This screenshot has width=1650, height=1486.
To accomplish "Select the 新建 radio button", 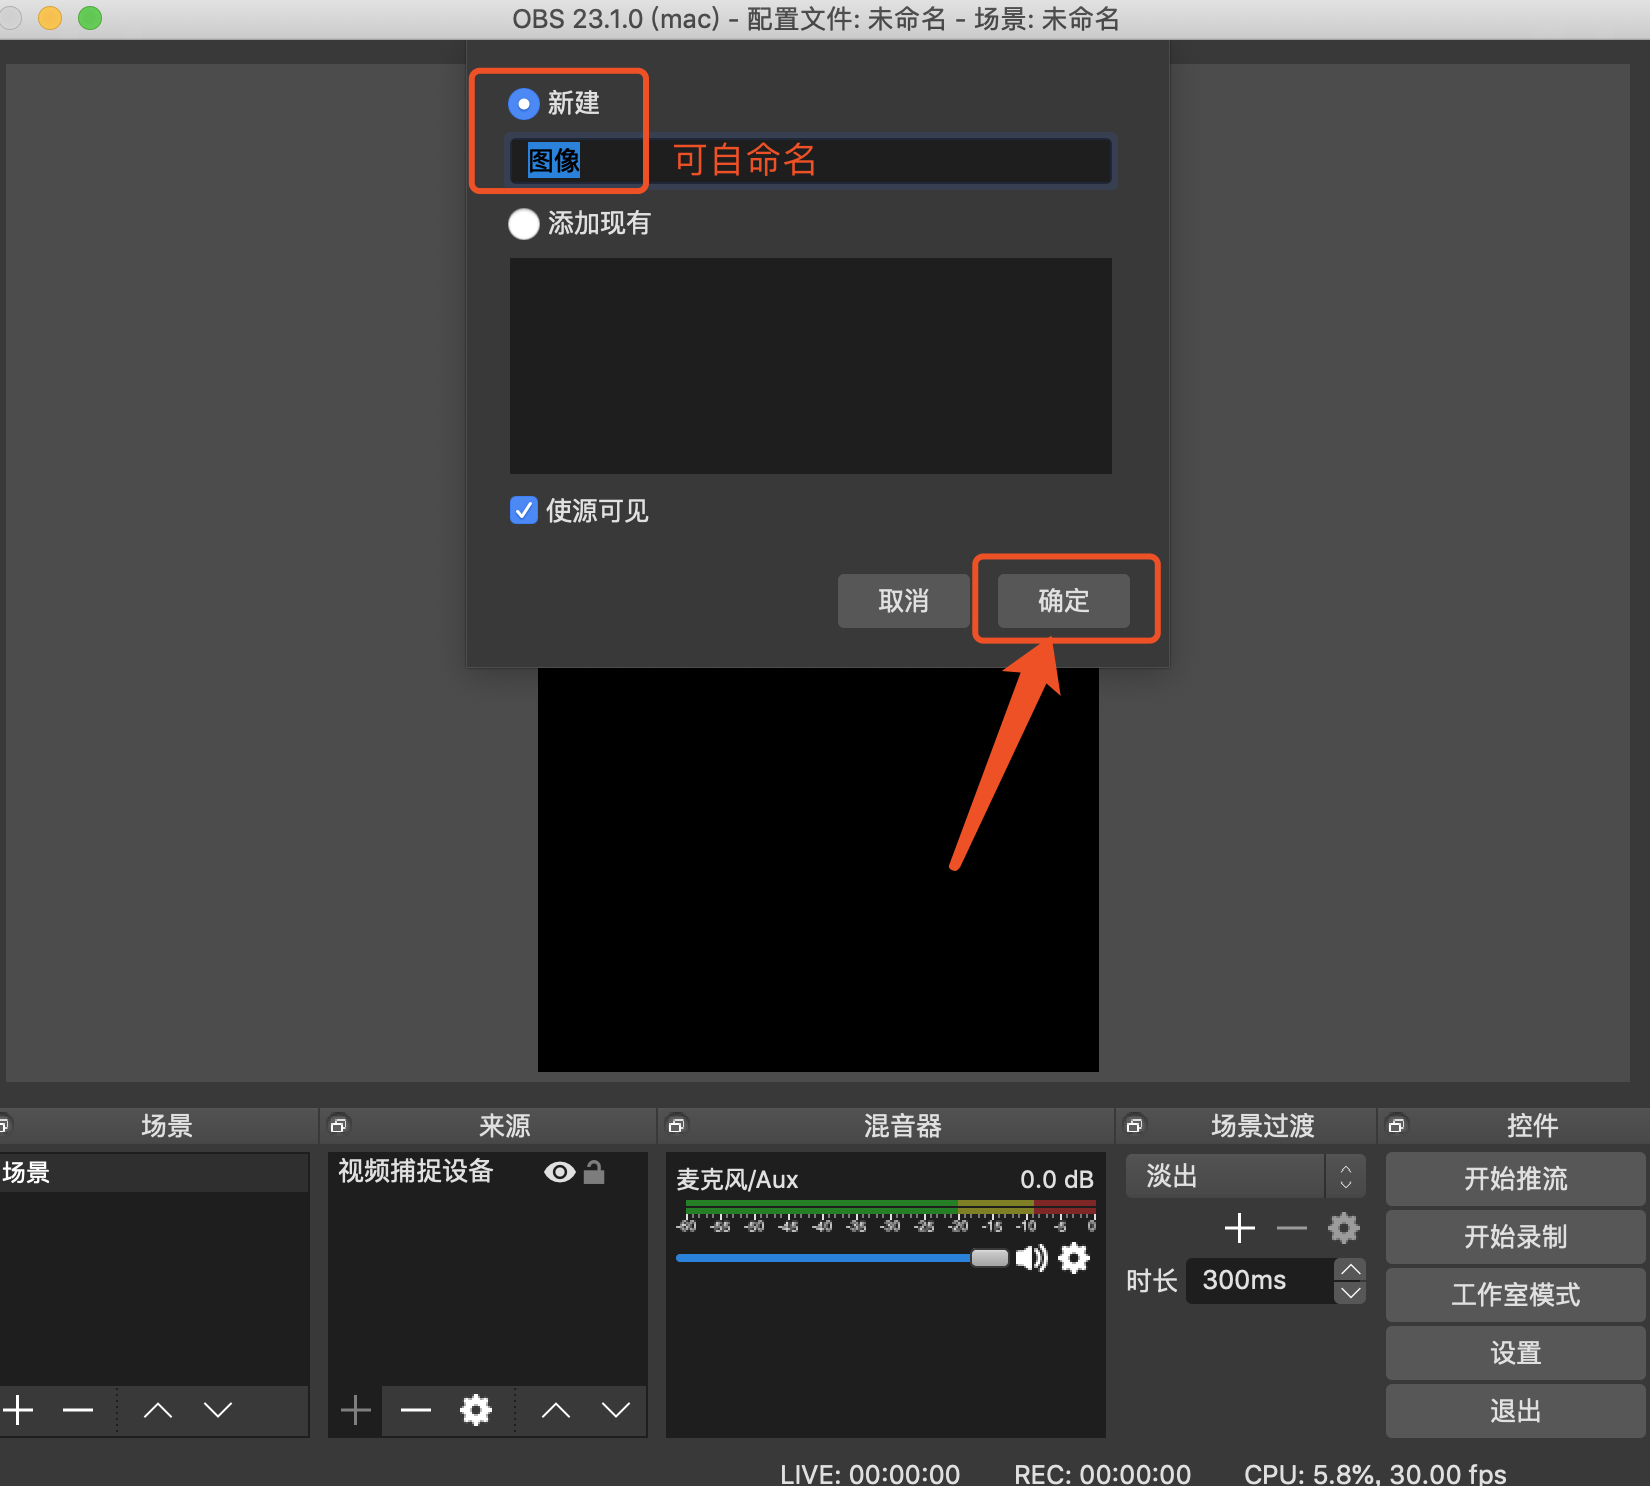I will pyautogui.click(x=524, y=103).
